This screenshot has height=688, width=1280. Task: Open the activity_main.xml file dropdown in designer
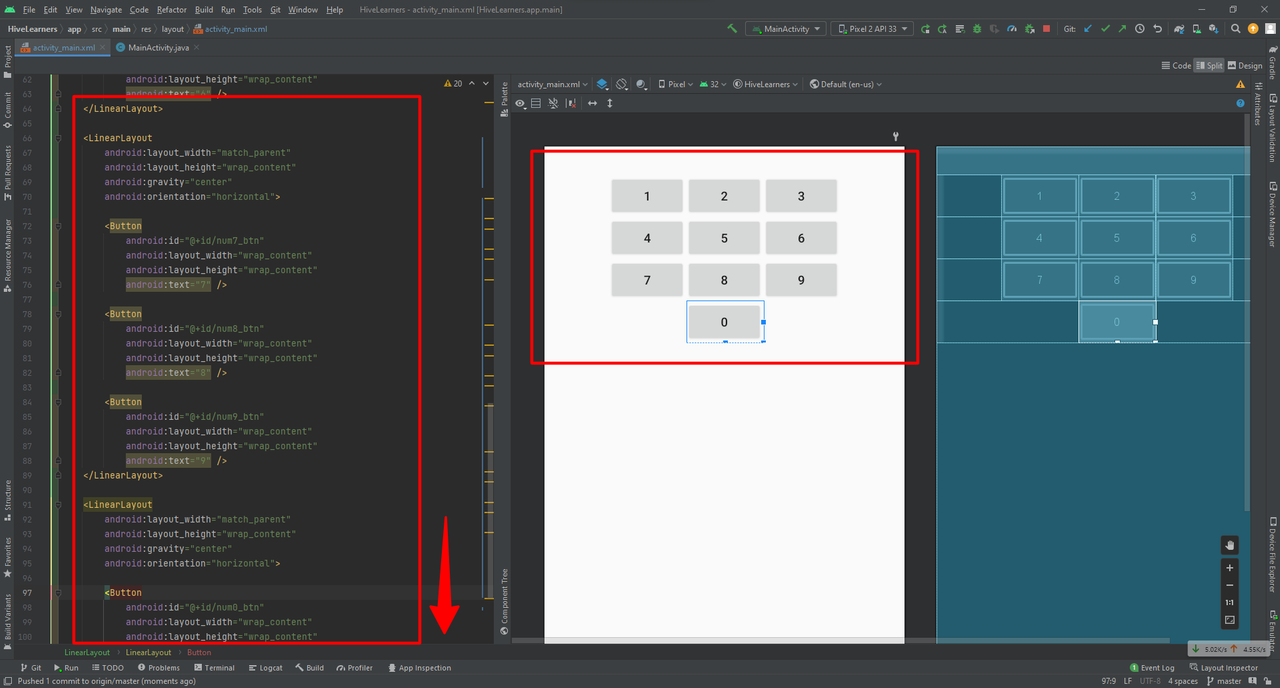tap(553, 85)
